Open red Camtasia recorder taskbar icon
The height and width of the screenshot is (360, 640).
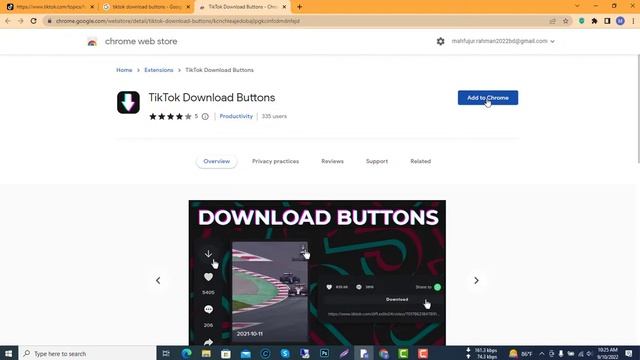point(423,353)
